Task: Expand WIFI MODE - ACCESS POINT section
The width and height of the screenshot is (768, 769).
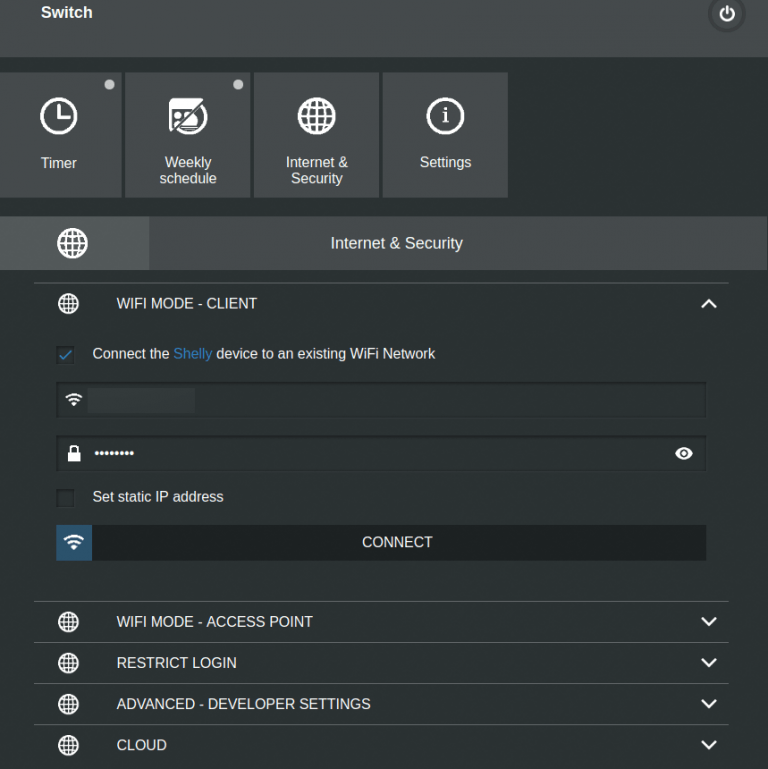Action: coord(709,622)
